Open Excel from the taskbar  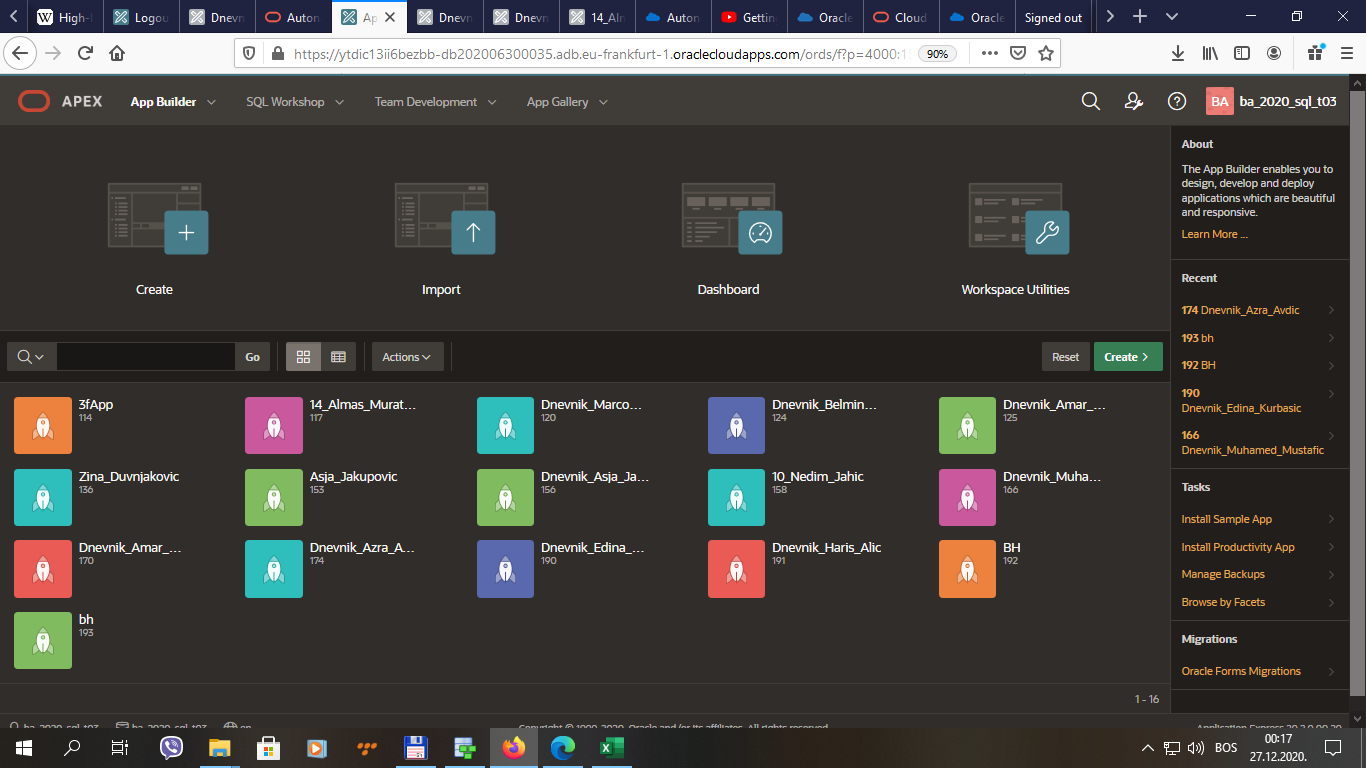(611, 747)
